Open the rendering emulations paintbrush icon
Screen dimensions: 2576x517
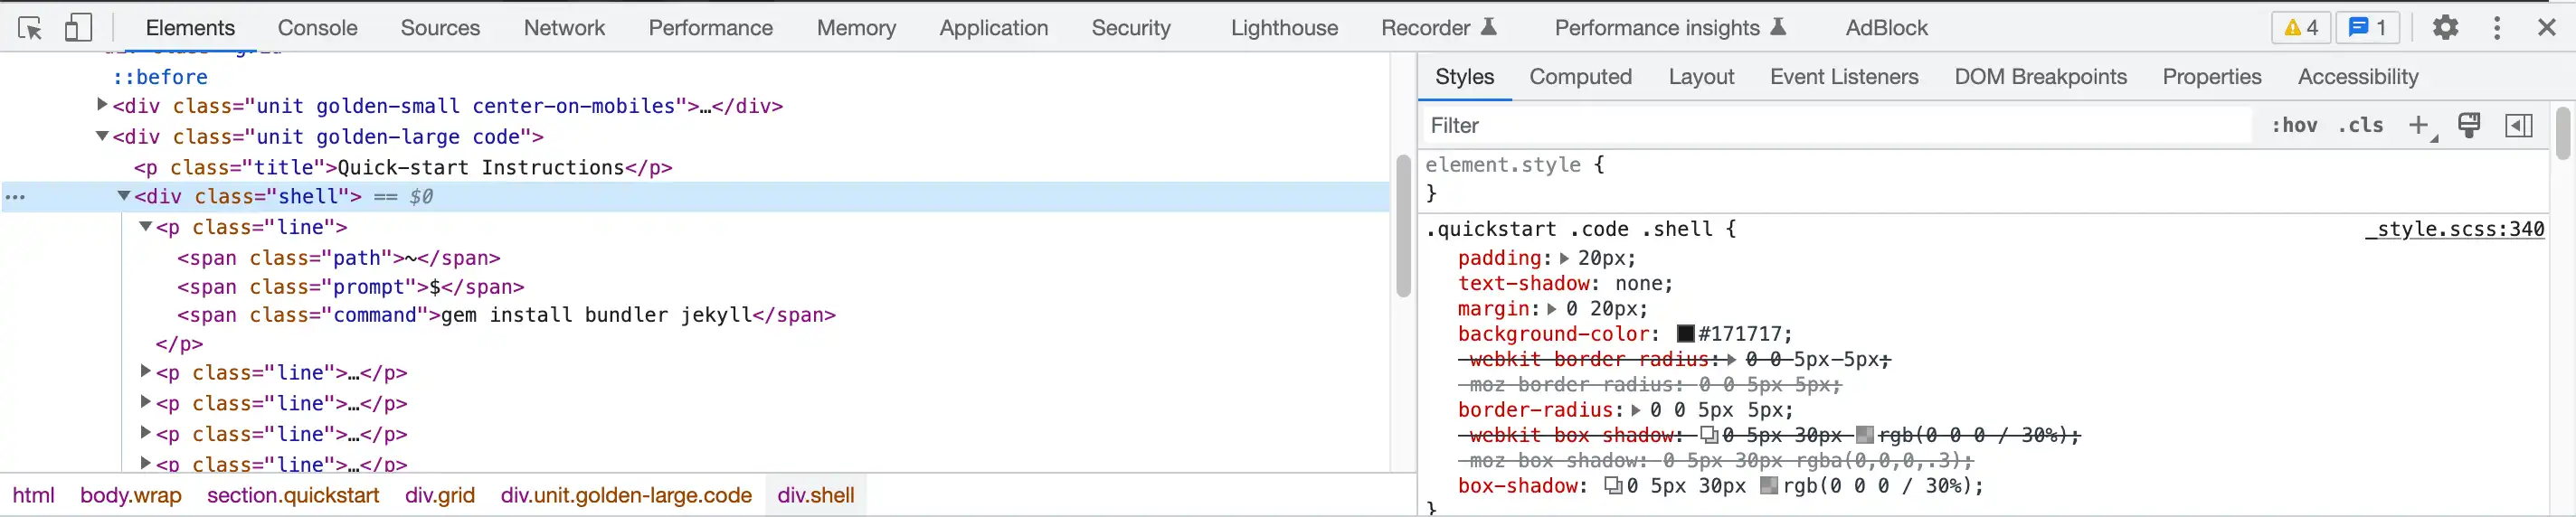[2469, 125]
